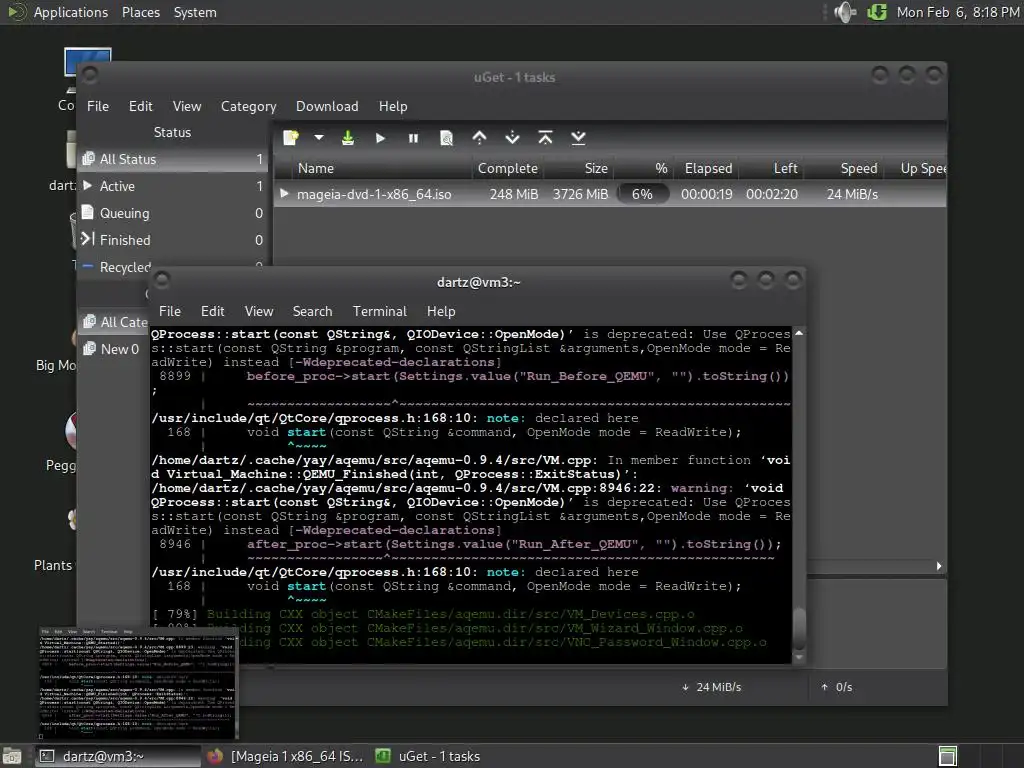Open the new-download dropdown arrow in uGet toolbar
The width and height of the screenshot is (1024, 768).
point(319,138)
